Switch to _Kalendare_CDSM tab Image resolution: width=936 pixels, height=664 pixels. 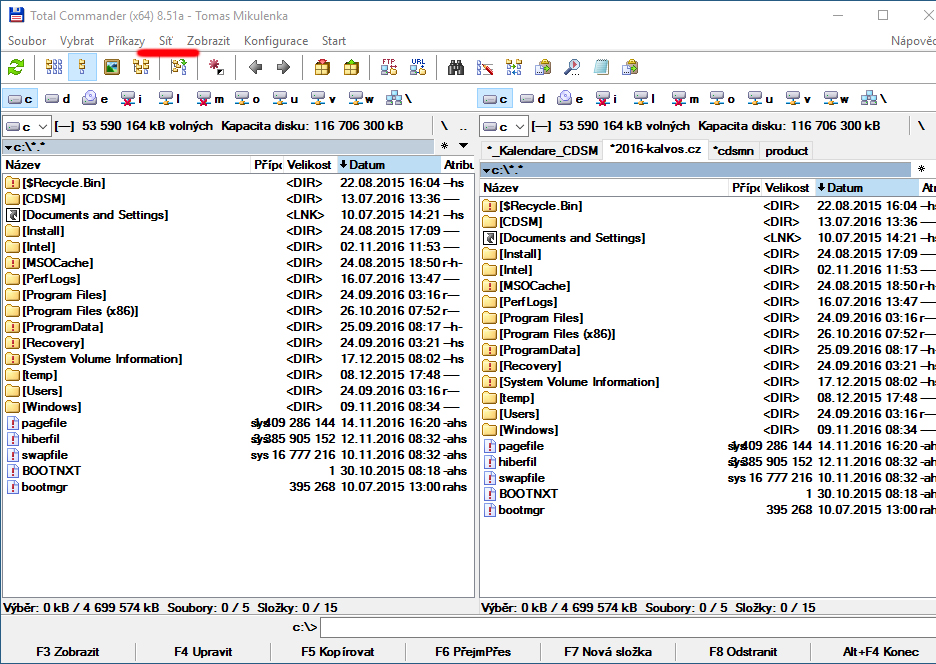(542, 150)
